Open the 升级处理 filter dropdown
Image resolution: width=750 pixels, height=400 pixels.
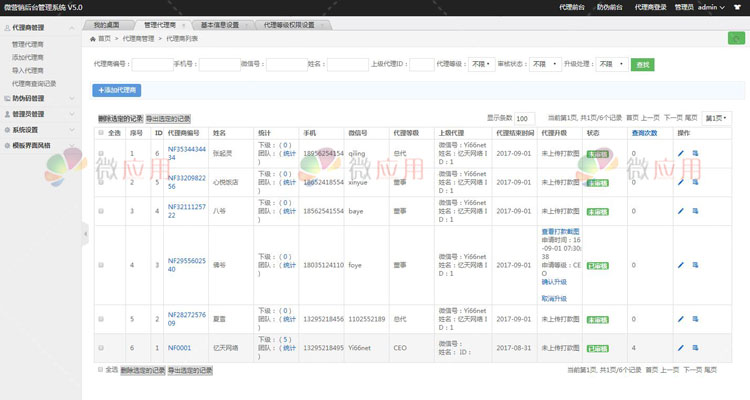click(x=612, y=64)
